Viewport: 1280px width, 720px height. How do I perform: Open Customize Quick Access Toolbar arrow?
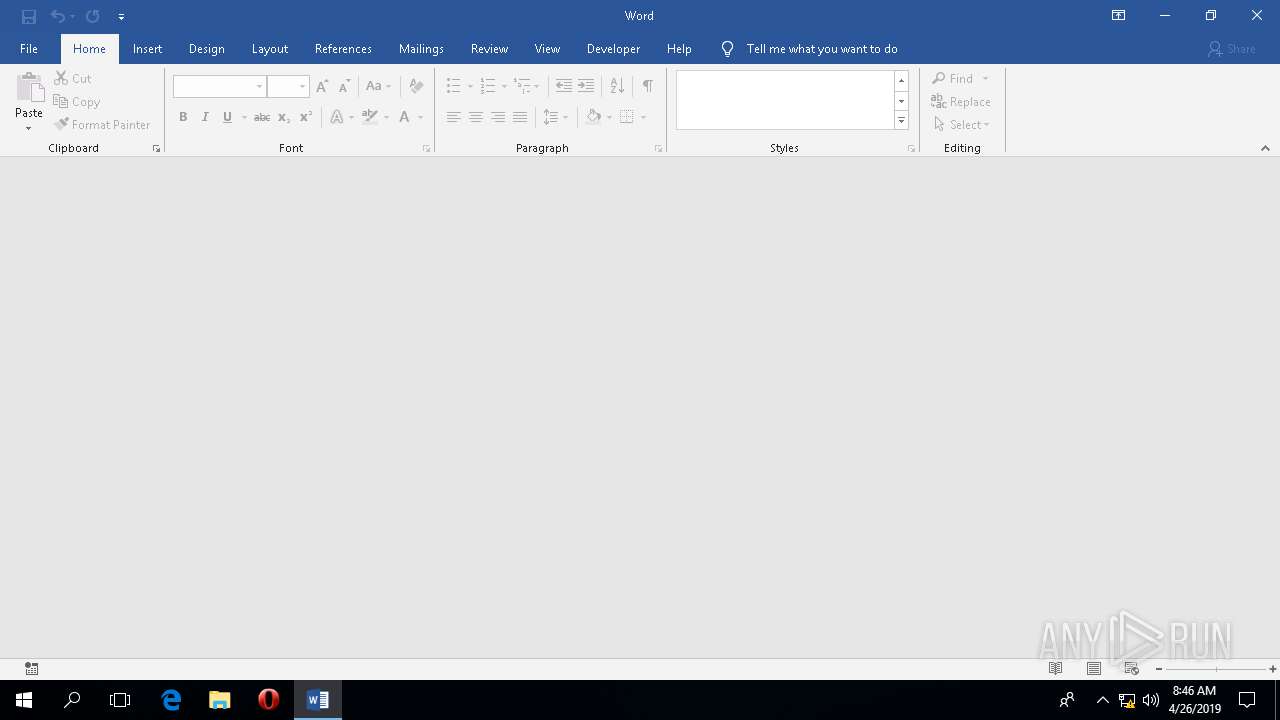tap(121, 17)
